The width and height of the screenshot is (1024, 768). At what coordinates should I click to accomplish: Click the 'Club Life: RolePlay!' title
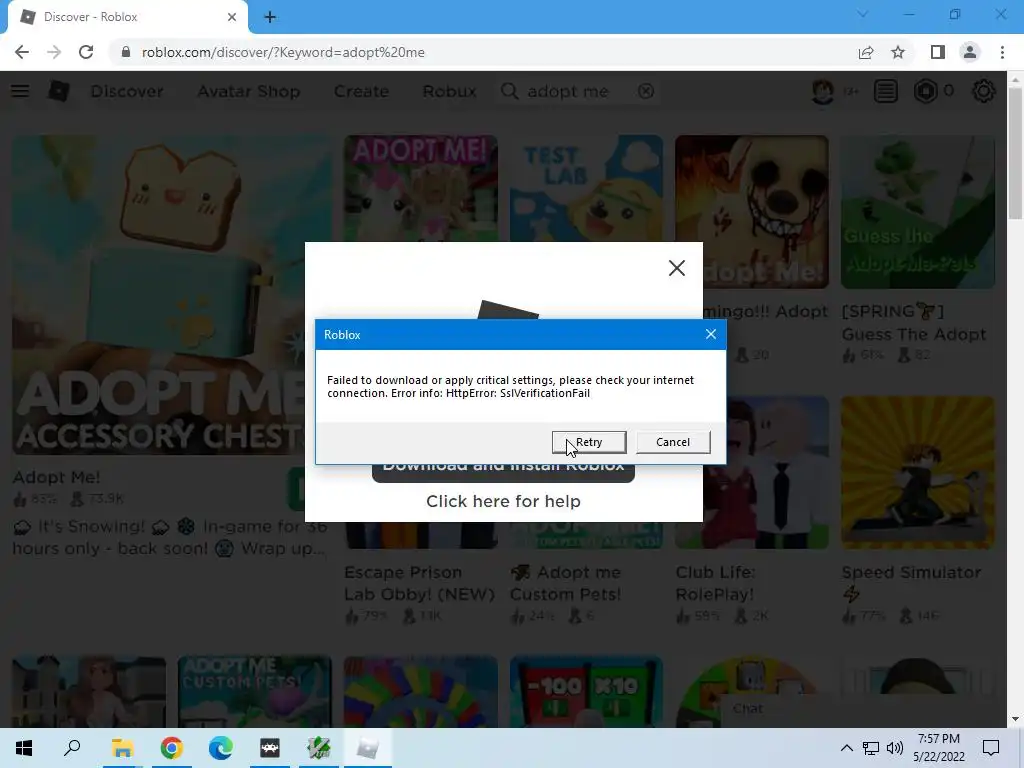[715, 583]
